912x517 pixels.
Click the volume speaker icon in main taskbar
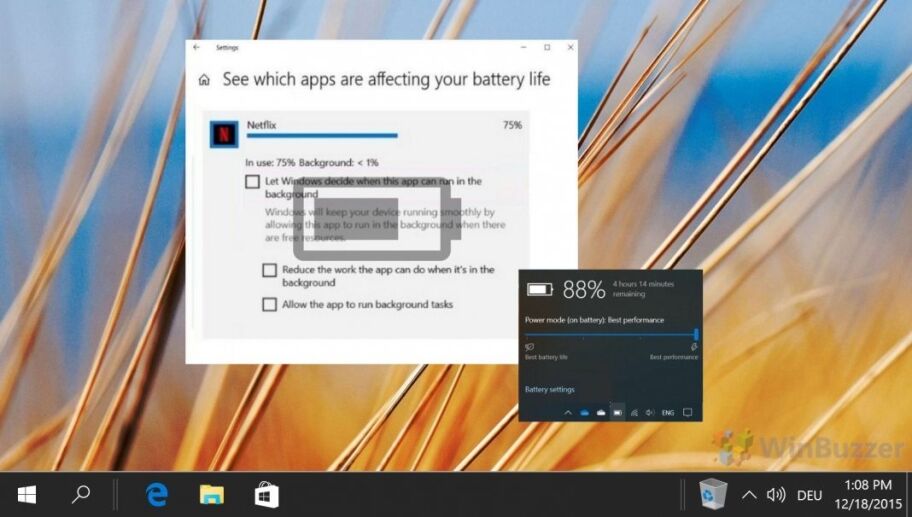coord(776,495)
